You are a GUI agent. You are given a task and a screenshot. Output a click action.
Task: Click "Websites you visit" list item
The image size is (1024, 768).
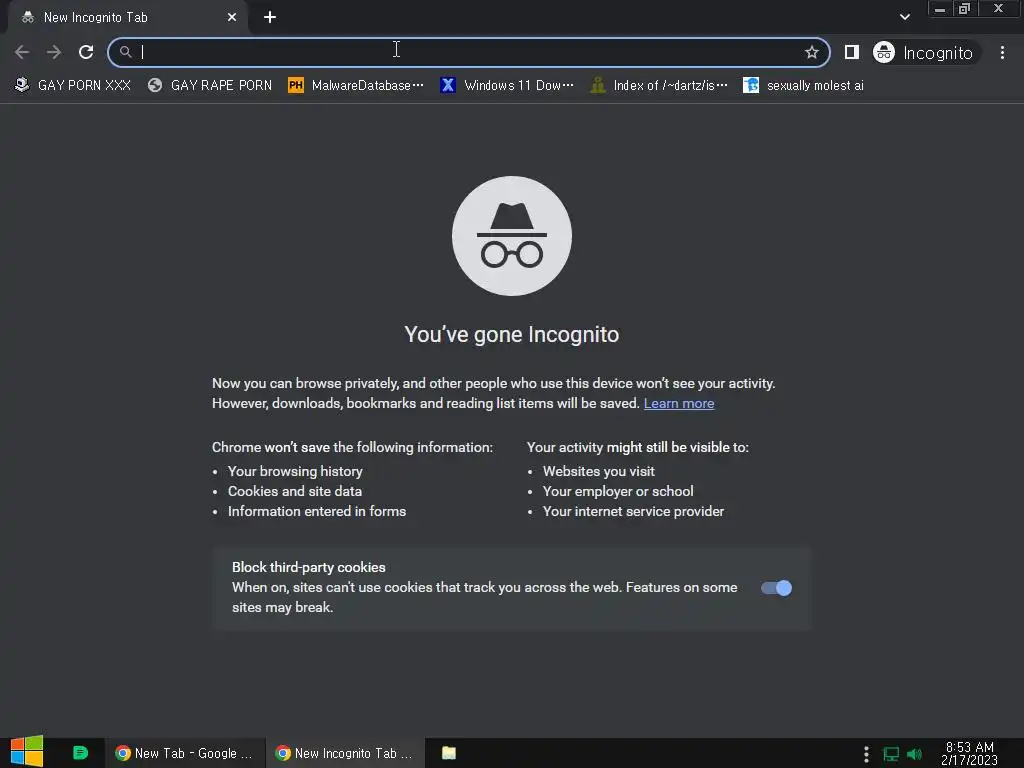(598, 472)
